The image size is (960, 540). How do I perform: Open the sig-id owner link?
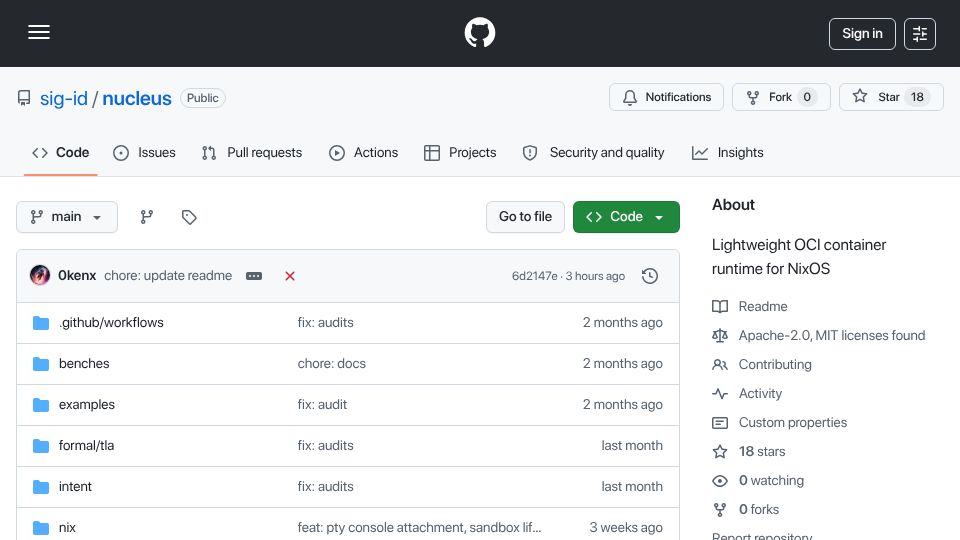tap(64, 98)
